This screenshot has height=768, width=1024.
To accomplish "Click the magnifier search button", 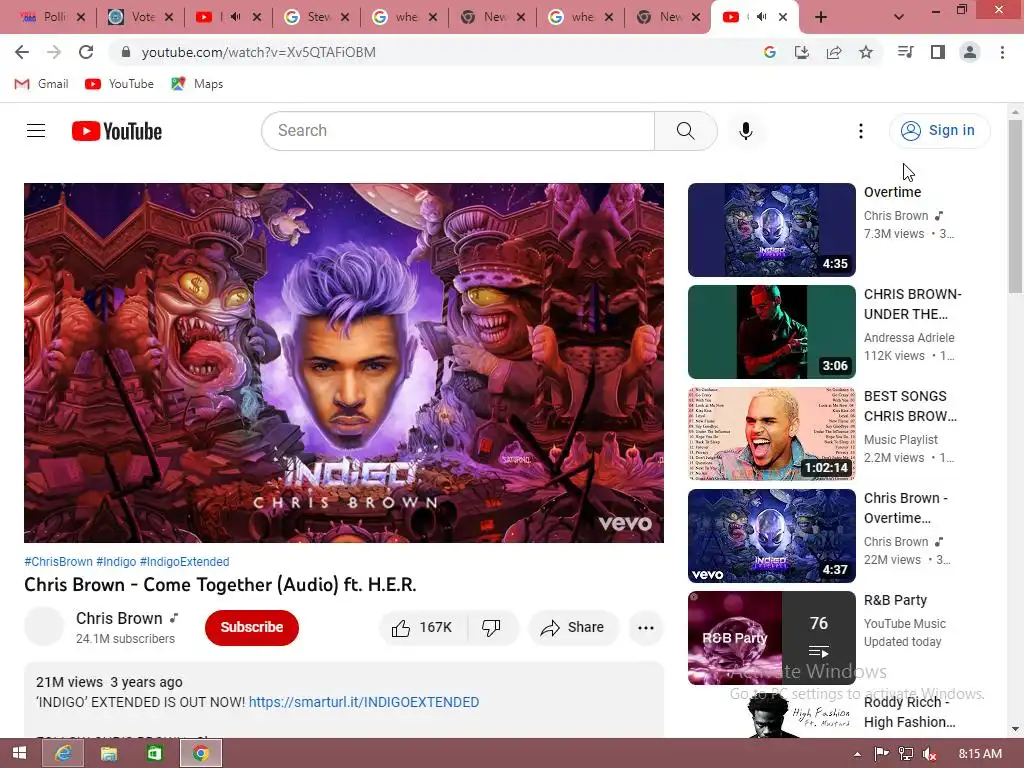I will click(686, 131).
